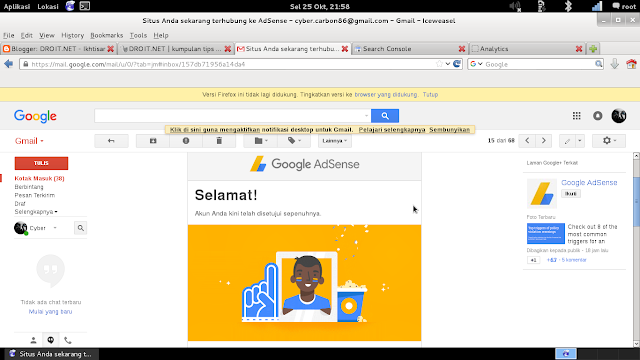
Task: Open the search engine selector dropdown
Action: click(476, 64)
